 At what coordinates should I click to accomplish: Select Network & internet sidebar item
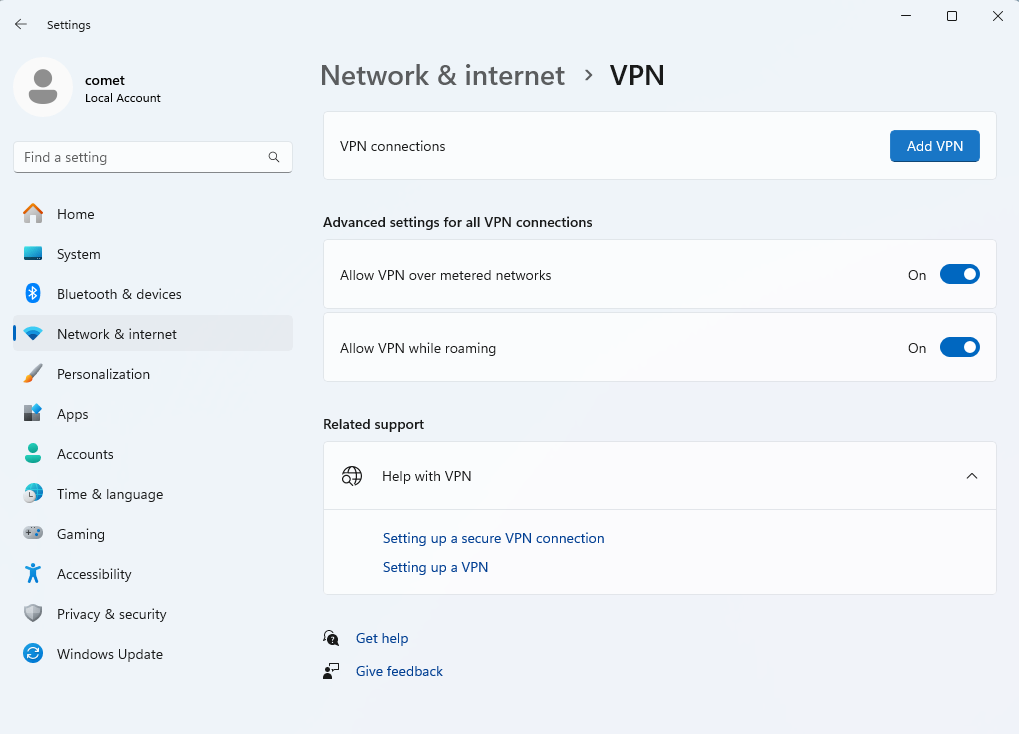pyautogui.click(x=153, y=334)
